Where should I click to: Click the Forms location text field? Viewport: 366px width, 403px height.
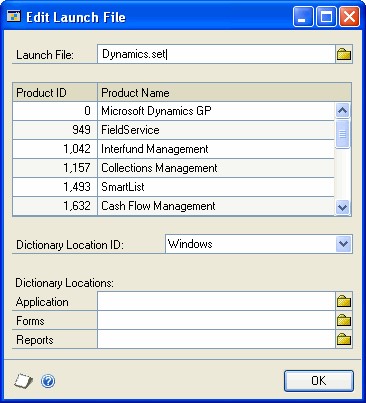point(216,320)
